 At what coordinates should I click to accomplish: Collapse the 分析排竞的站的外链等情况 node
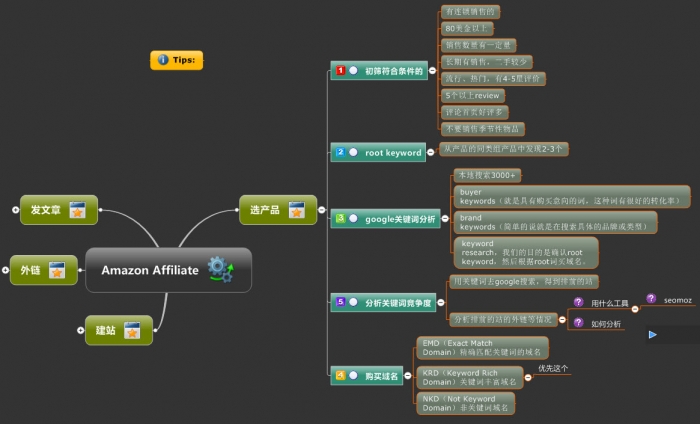pyautogui.click(x=562, y=320)
